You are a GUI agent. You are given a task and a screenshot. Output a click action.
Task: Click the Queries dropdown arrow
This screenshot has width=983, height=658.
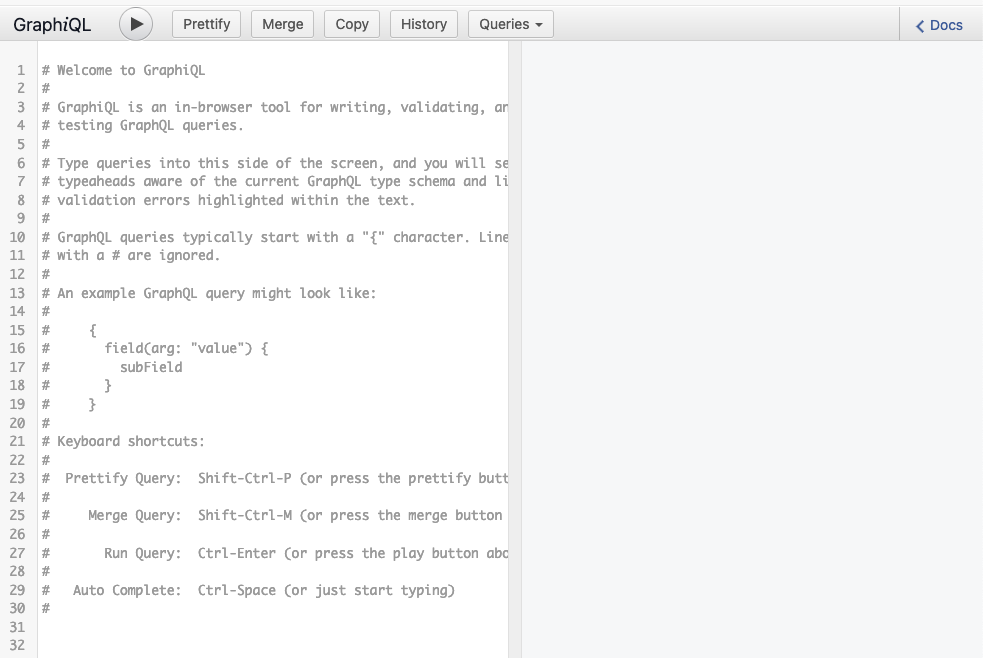pyautogui.click(x=538, y=24)
